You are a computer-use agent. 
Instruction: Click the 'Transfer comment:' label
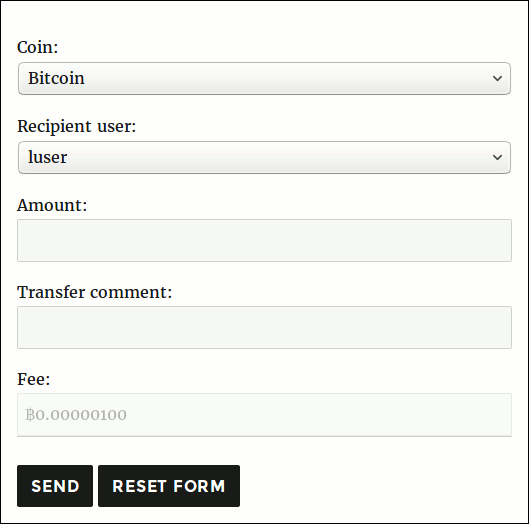[94, 292]
